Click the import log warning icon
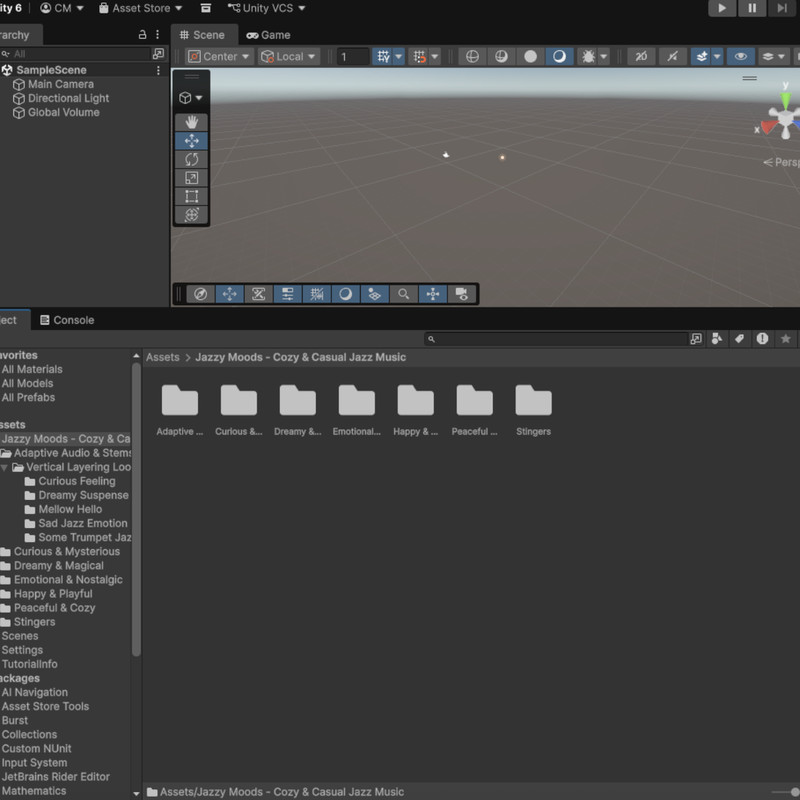This screenshot has width=800, height=800. (762, 339)
